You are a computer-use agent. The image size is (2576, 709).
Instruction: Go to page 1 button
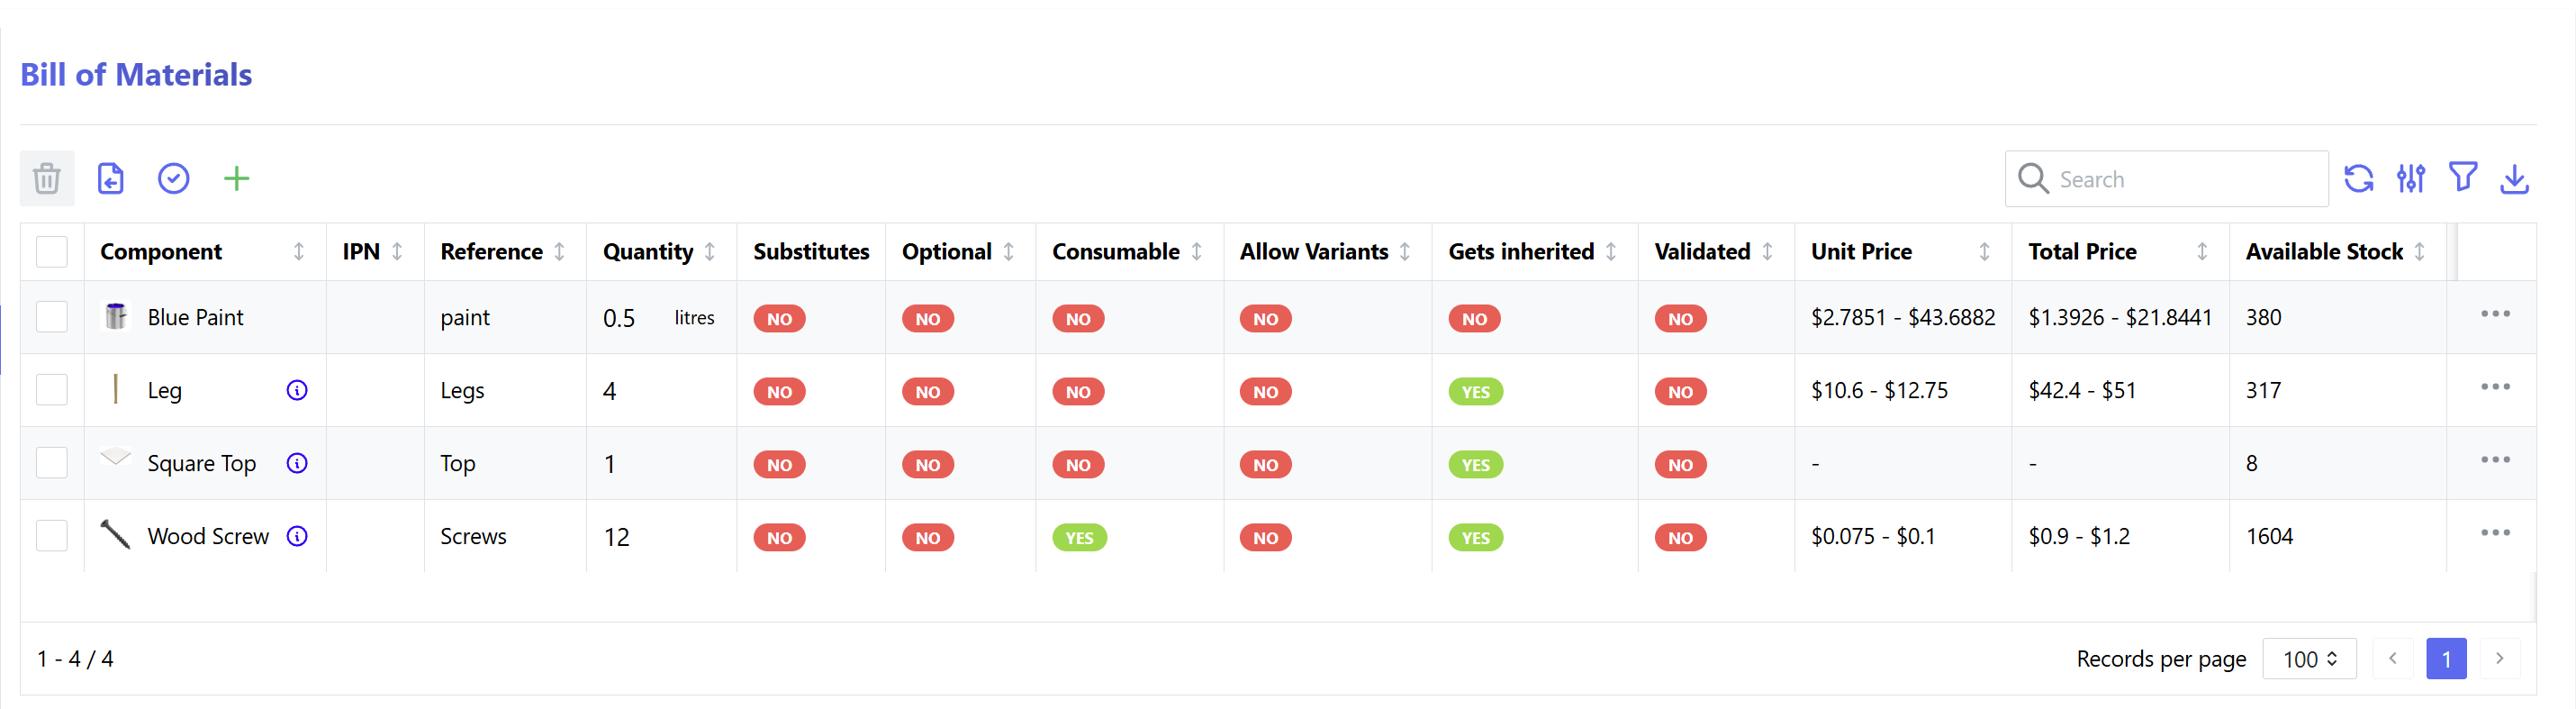point(2446,659)
